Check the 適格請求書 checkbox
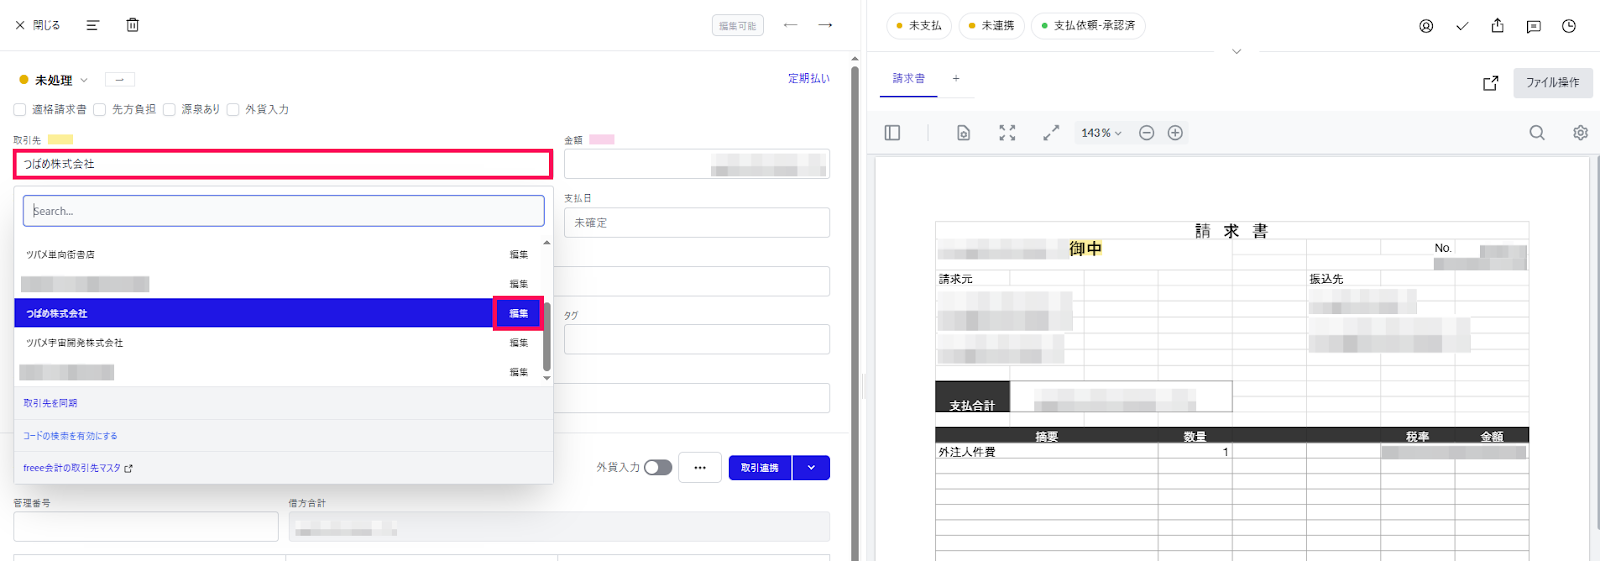Viewport: 1600px width, 561px height. [20, 109]
